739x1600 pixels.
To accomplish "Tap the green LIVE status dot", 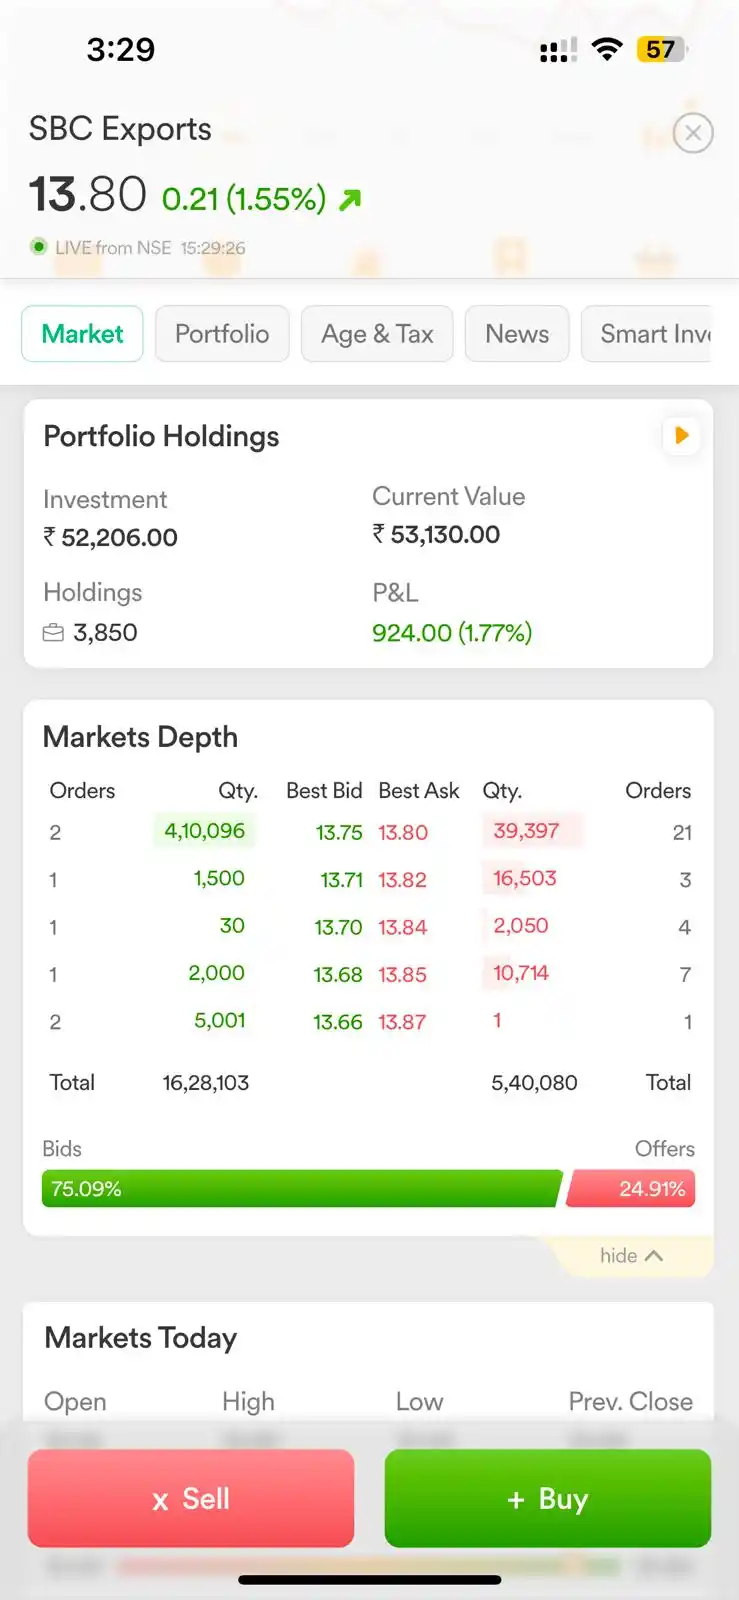I will [x=39, y=247].
